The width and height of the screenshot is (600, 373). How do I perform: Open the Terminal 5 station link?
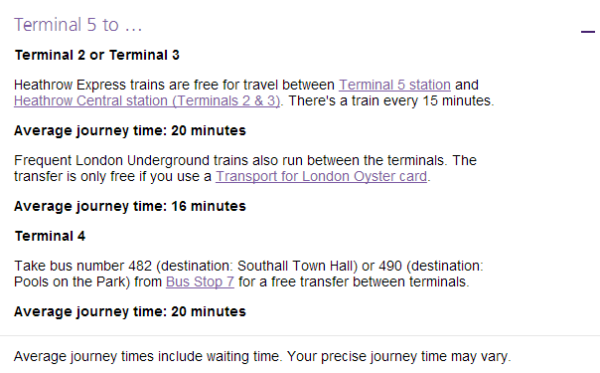pyautogui.click(x=395, y=85)
